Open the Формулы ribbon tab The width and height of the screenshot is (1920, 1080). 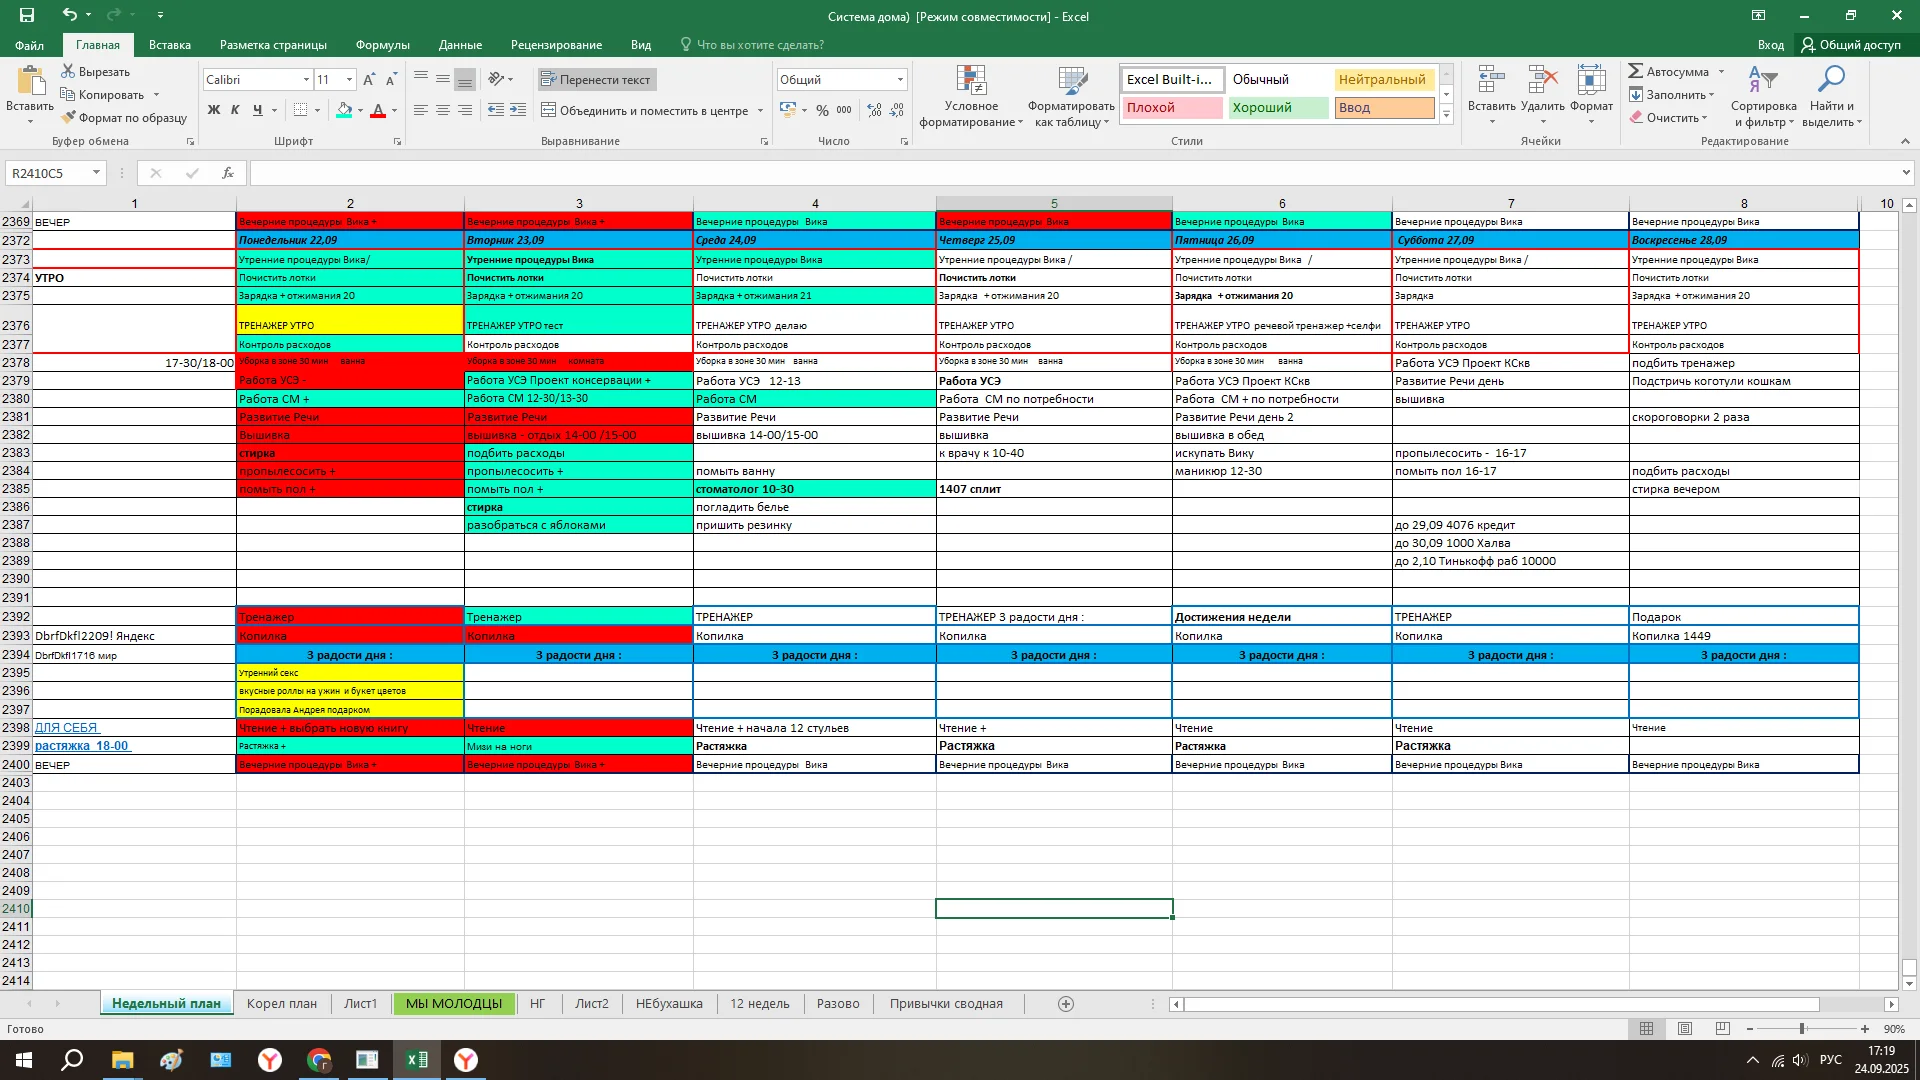pos(382,45)
